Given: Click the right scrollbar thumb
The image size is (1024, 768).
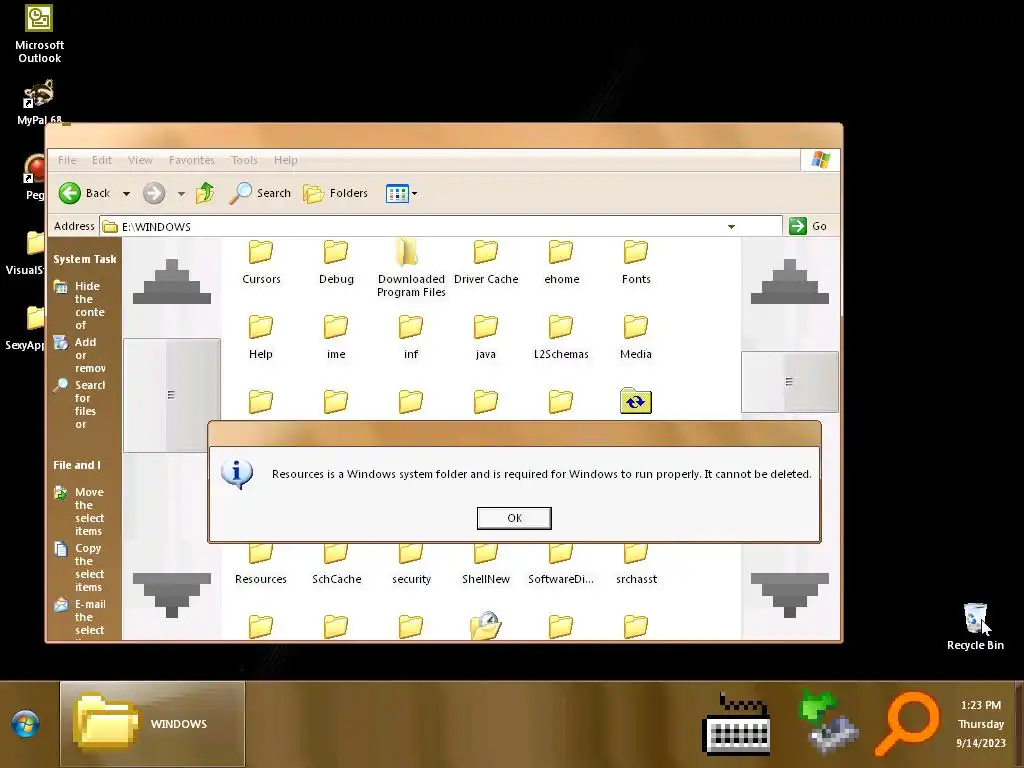Looking at the screenshot, I should pos(790,382).
